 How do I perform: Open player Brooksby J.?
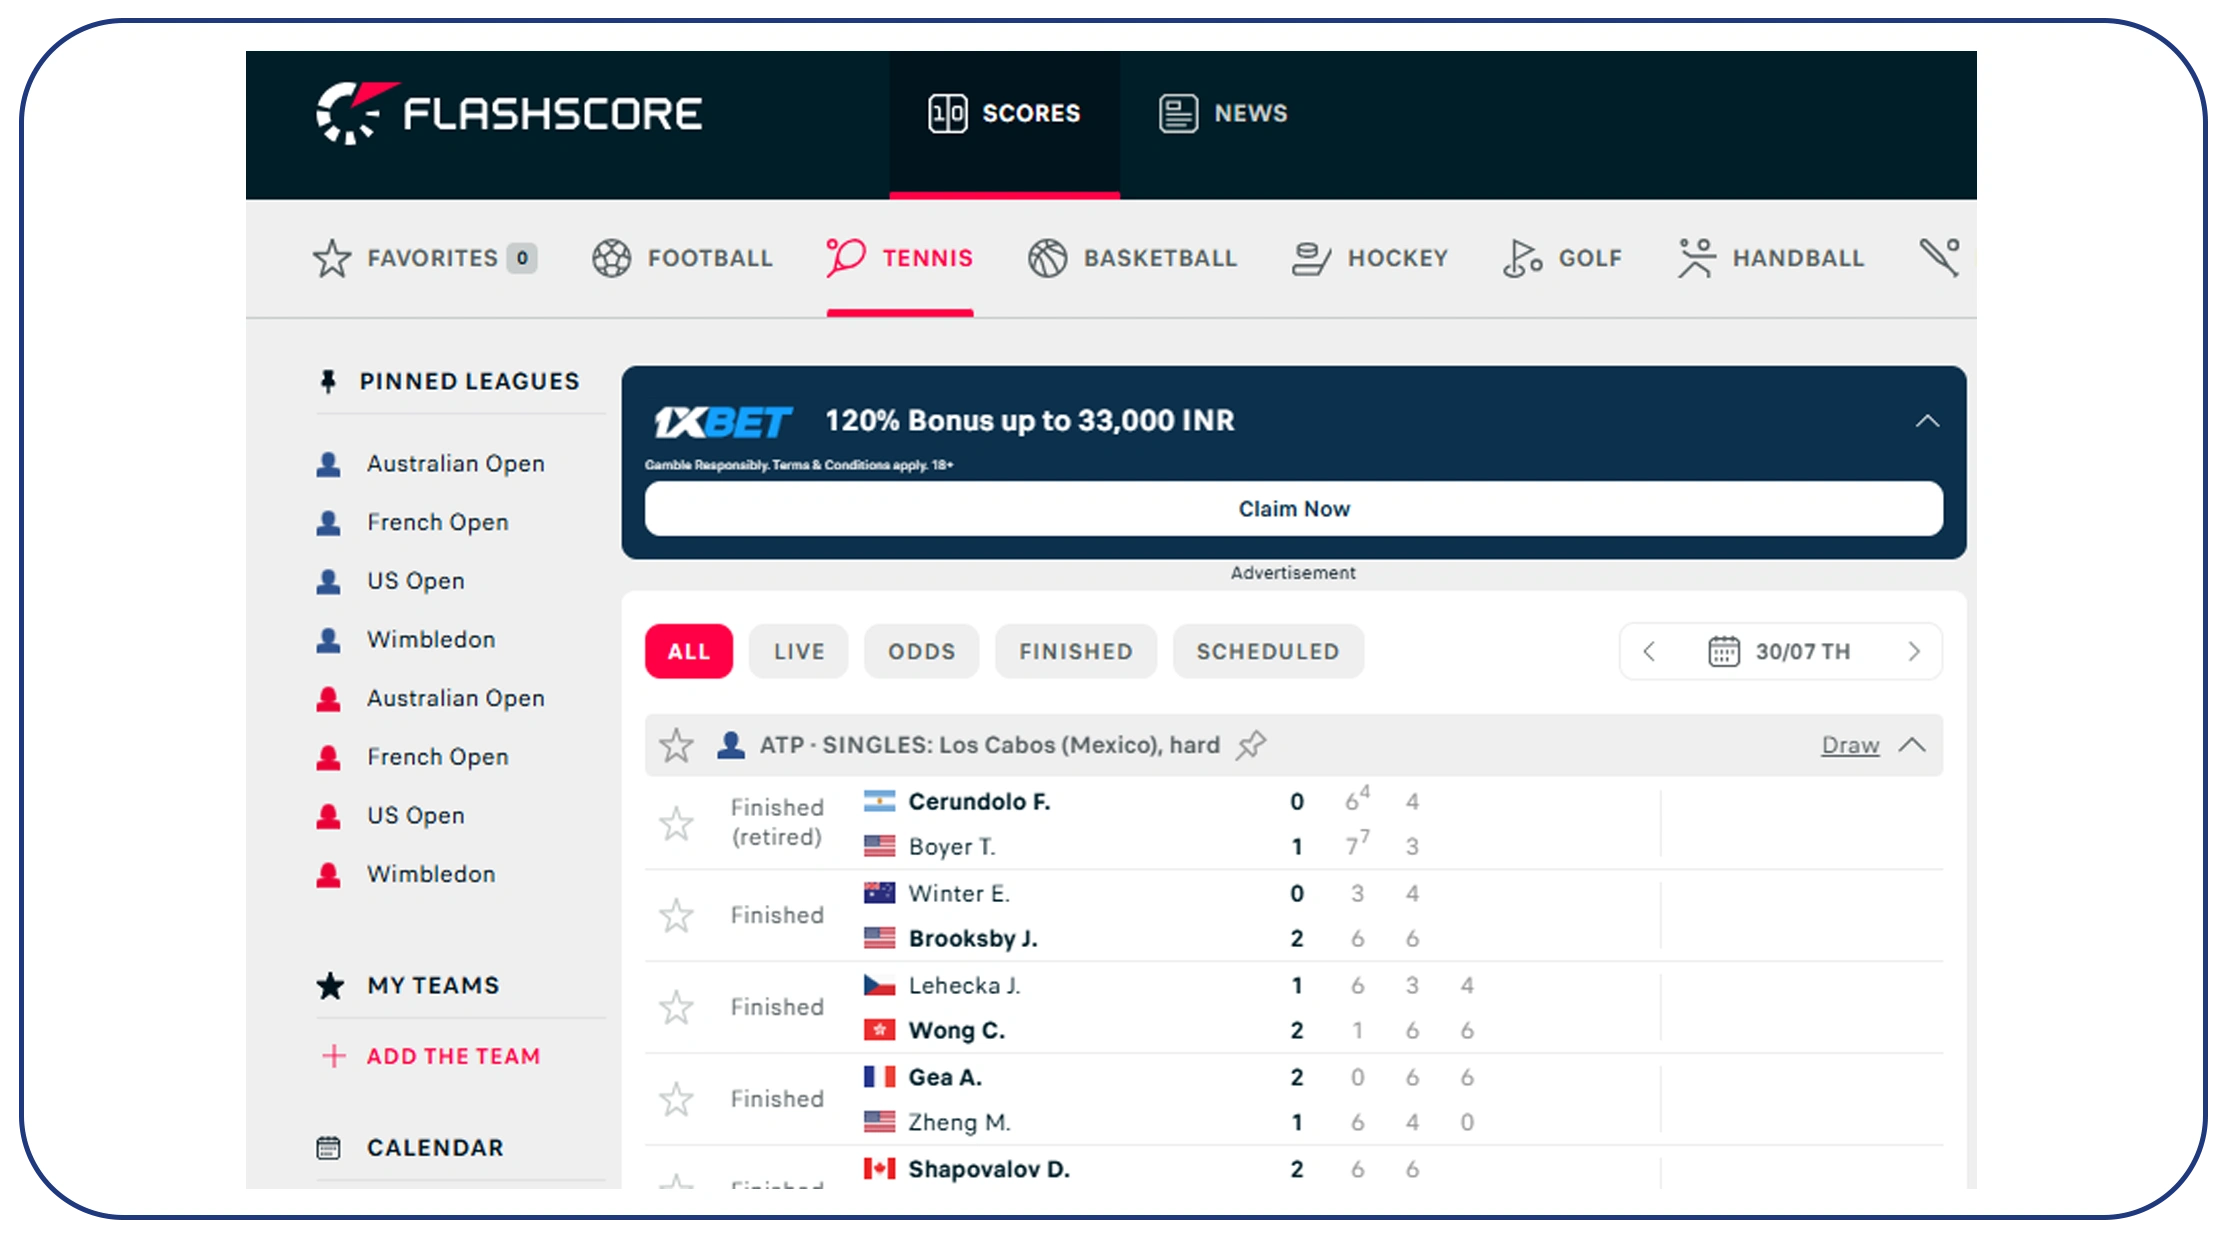point(972,939)
